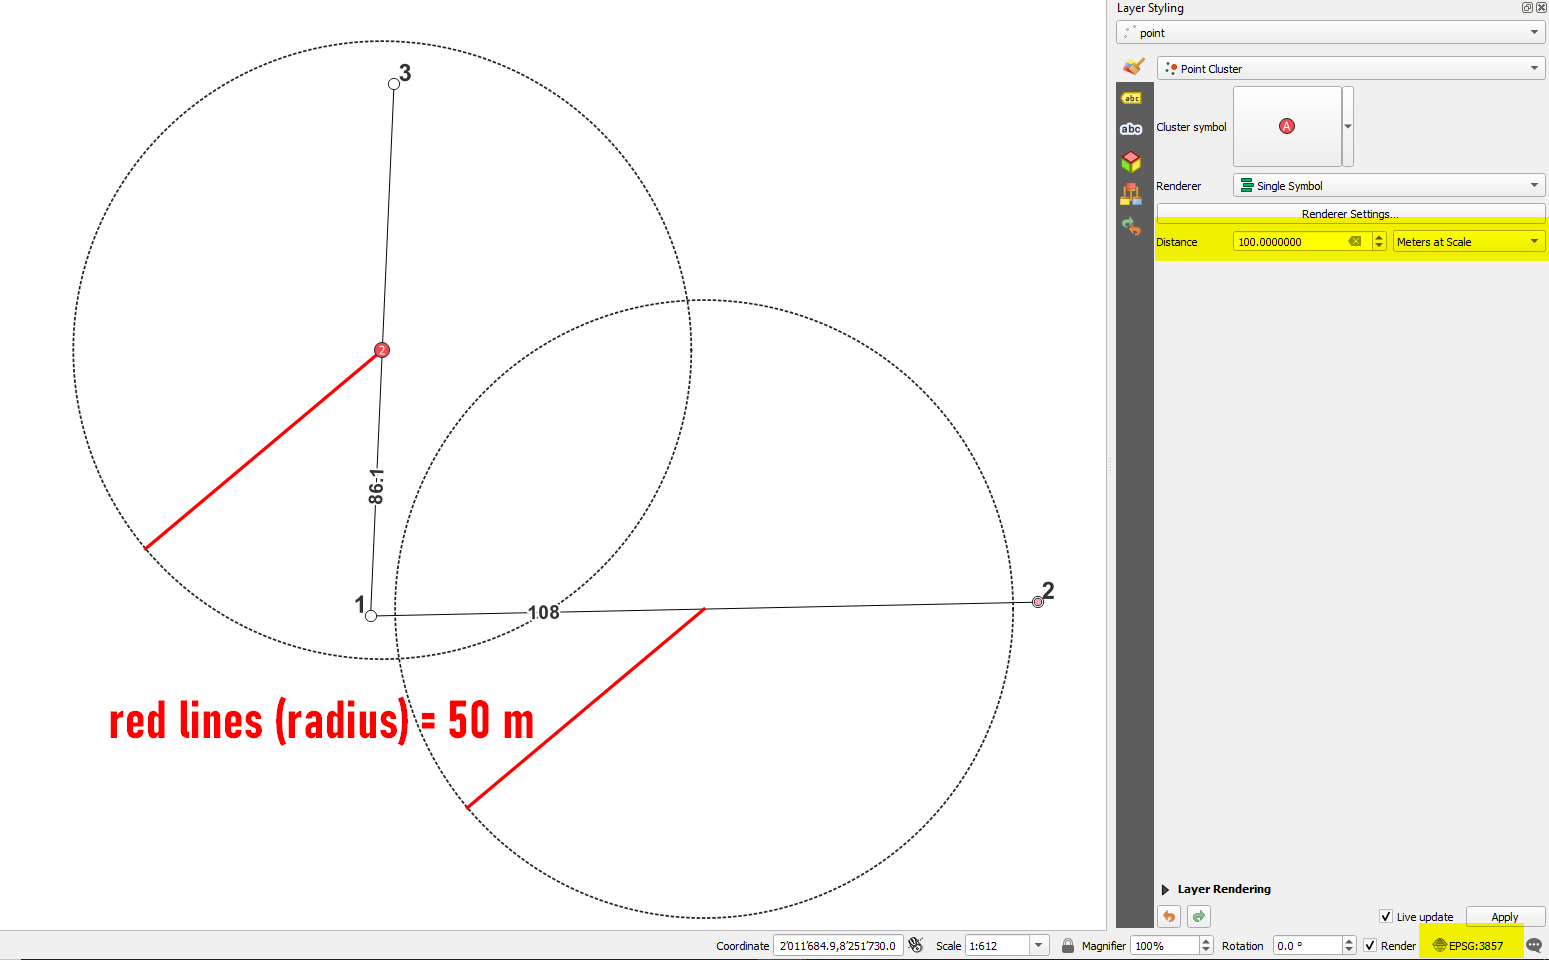
Task: Open the log messages icon
Action: [1535, 945]
